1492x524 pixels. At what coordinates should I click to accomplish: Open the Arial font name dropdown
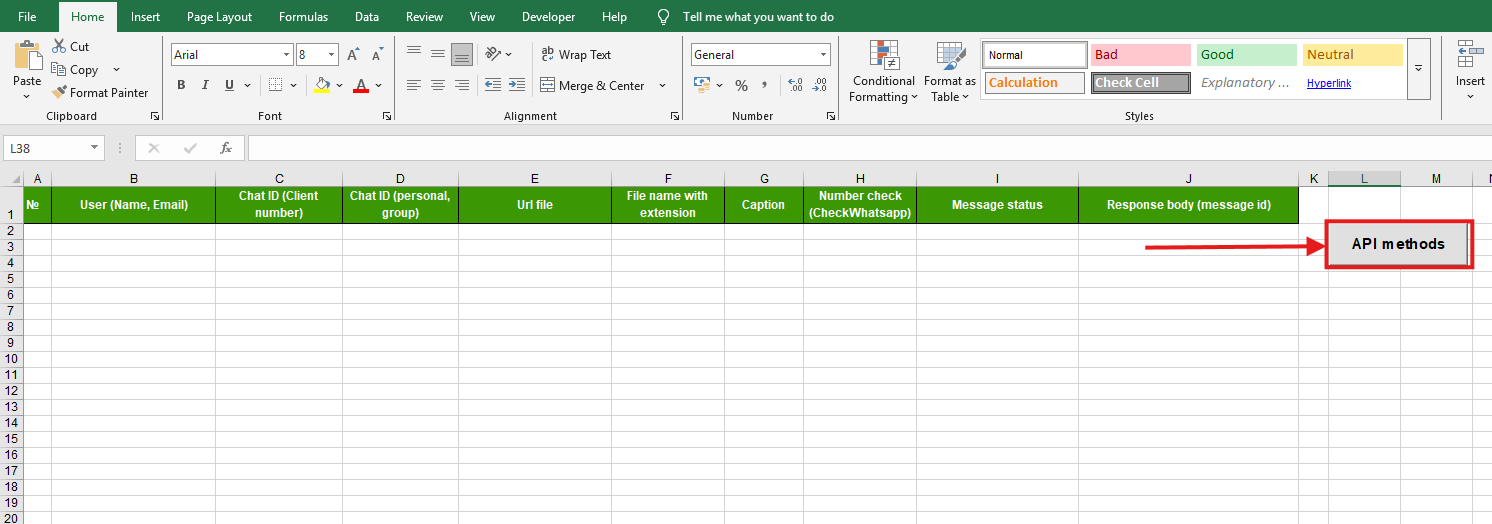[x=287, y=55]
